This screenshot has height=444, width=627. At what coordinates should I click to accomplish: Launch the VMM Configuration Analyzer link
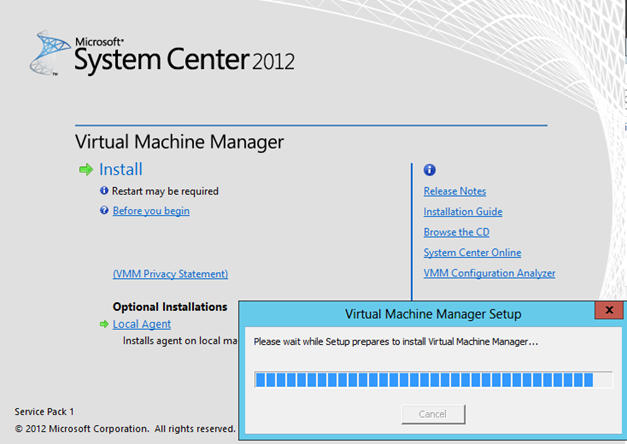point(489,273)
